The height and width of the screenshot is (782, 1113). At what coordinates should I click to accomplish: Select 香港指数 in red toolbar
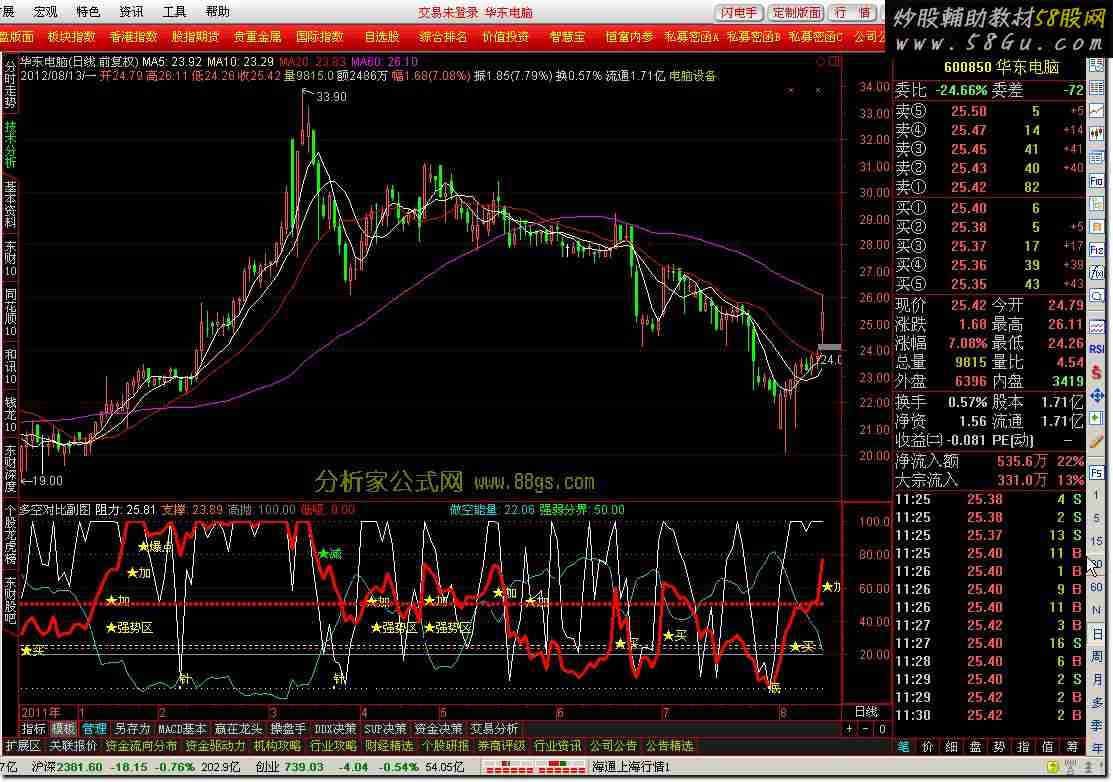tap(133, 37)
